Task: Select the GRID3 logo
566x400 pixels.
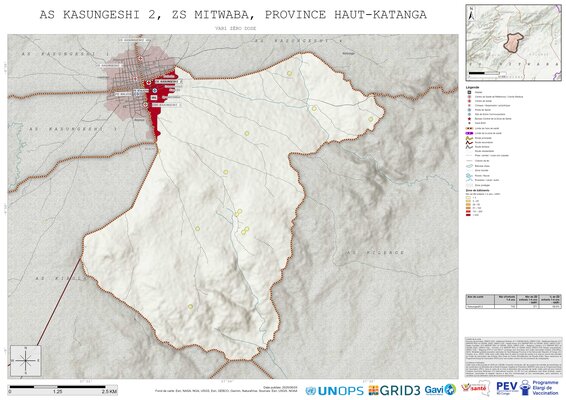Action: pyautogui.click(x=394, y=390)
